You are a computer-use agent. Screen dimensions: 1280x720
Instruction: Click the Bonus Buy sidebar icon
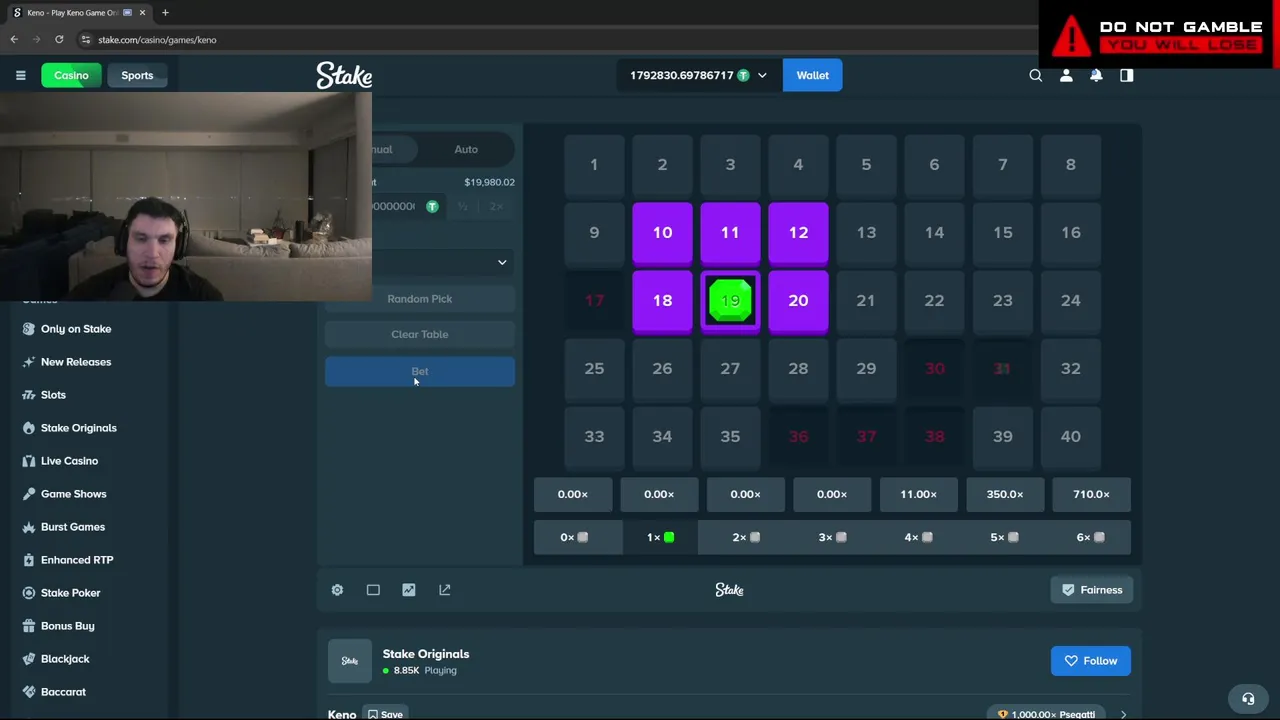pos(29,626)
